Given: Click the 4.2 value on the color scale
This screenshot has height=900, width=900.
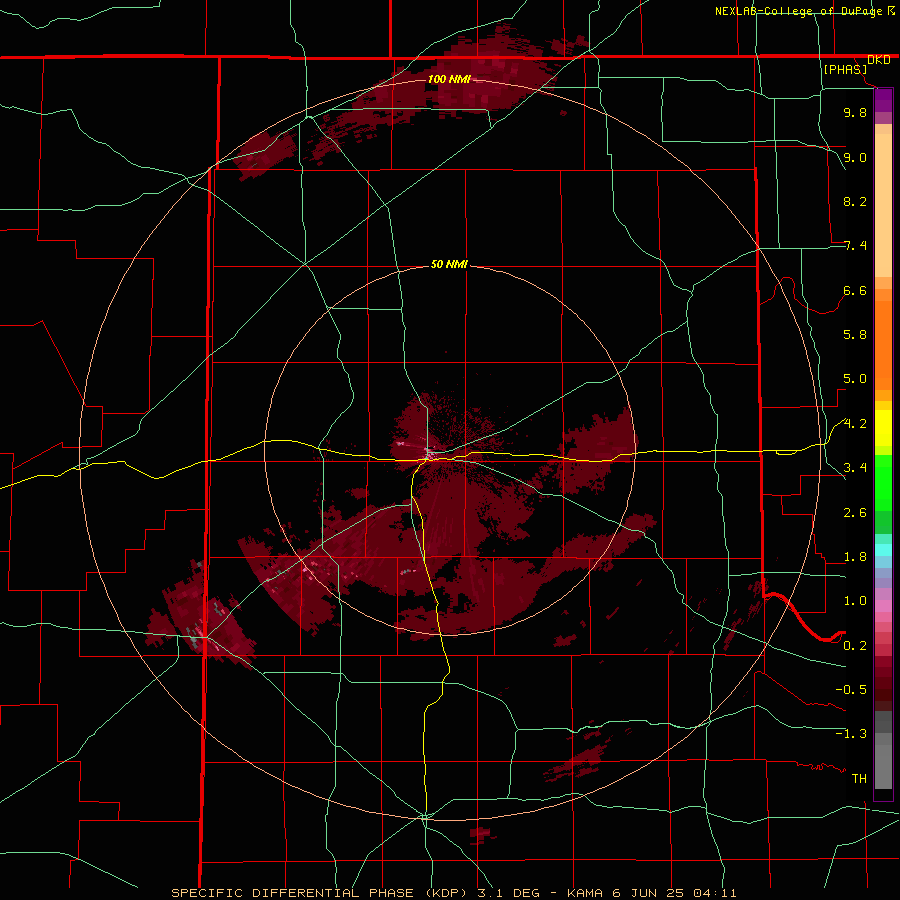Looking at the screenshot, I should click(x=855, y=424).
